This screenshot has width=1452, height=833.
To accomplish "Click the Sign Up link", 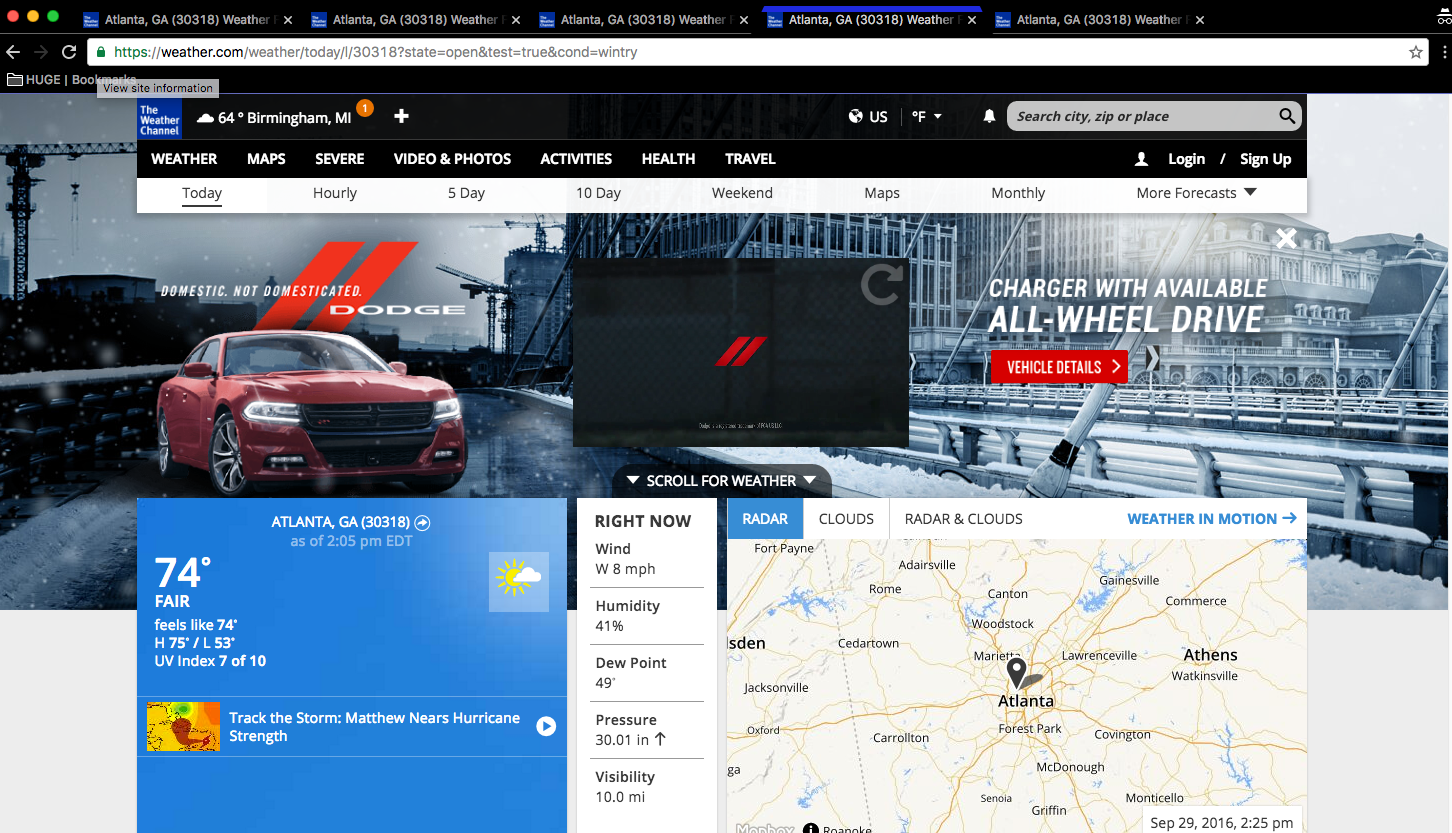I will (x=1265, y=159).
